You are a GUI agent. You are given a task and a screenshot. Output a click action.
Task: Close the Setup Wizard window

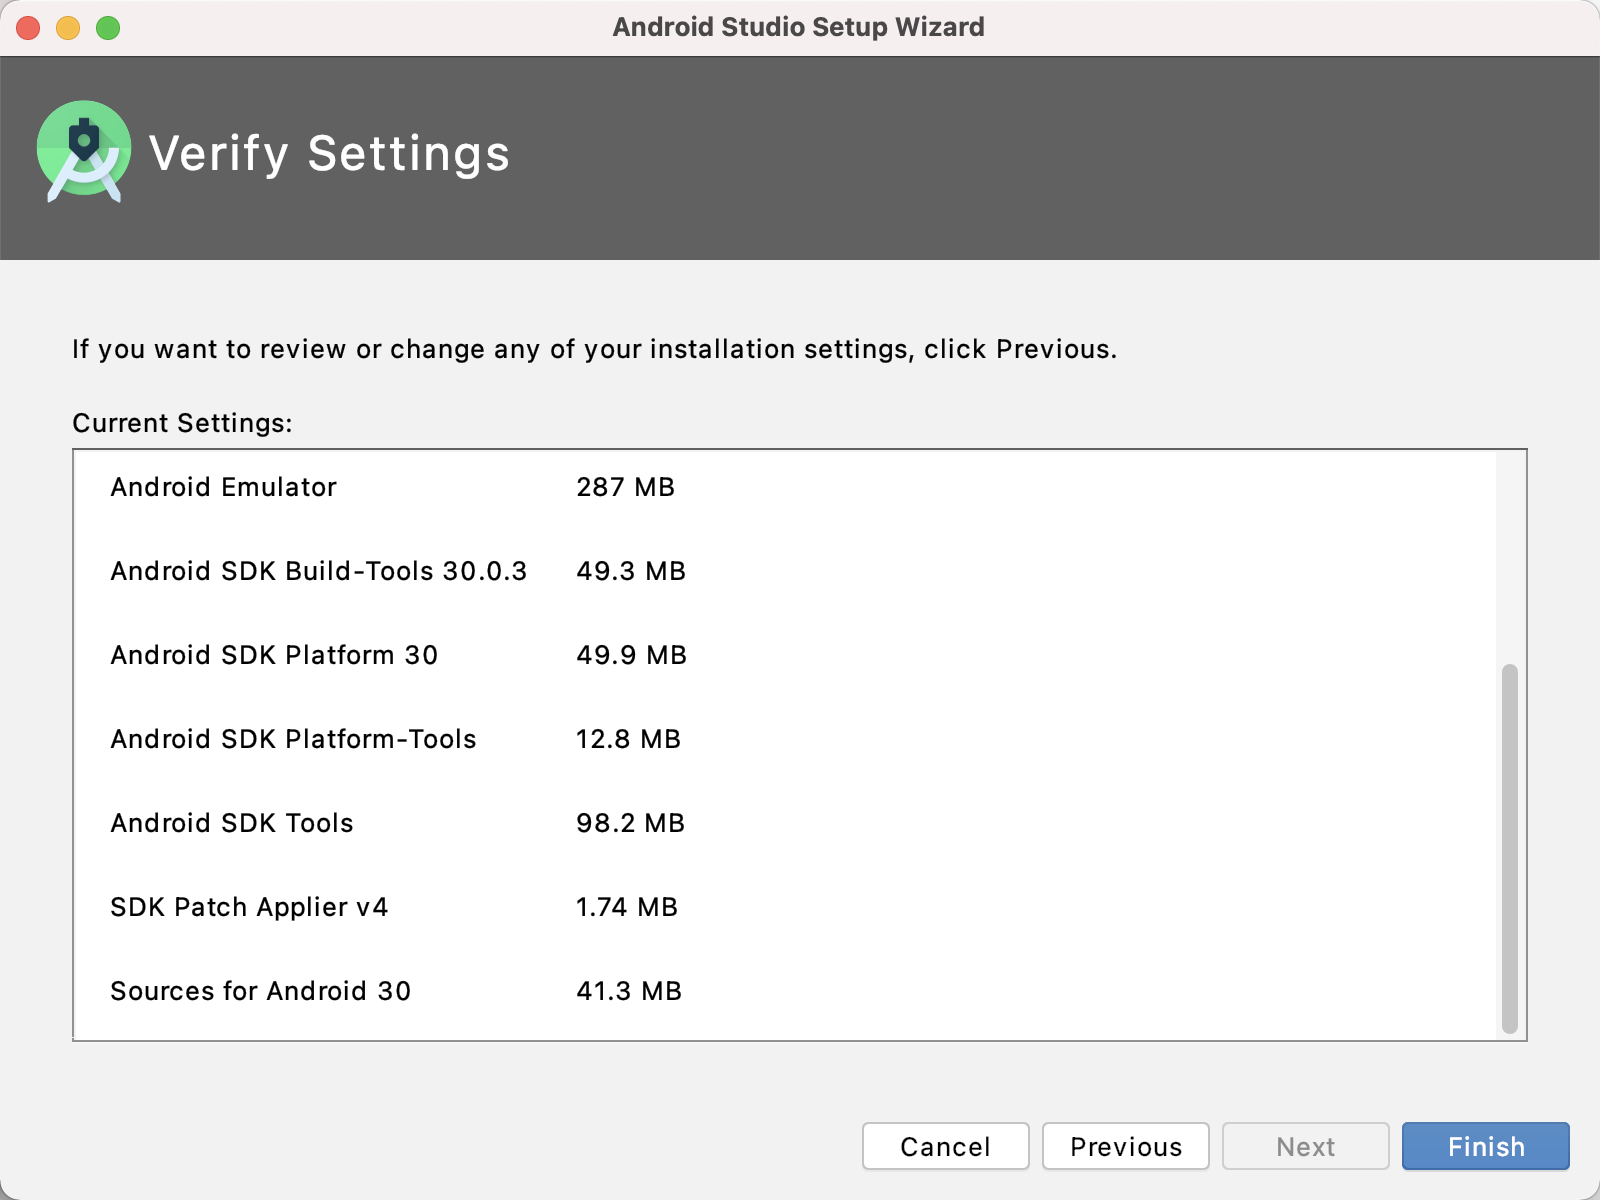click(28, 28)
